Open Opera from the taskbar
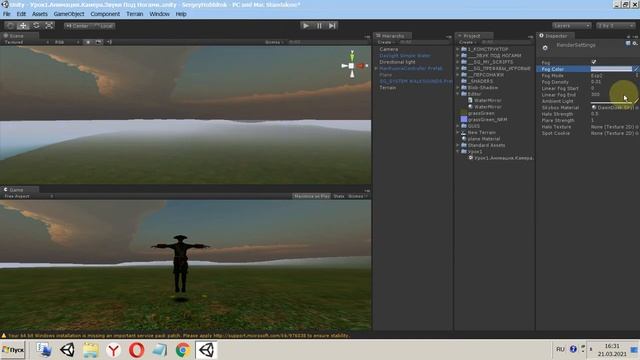 tap(137, 350)
